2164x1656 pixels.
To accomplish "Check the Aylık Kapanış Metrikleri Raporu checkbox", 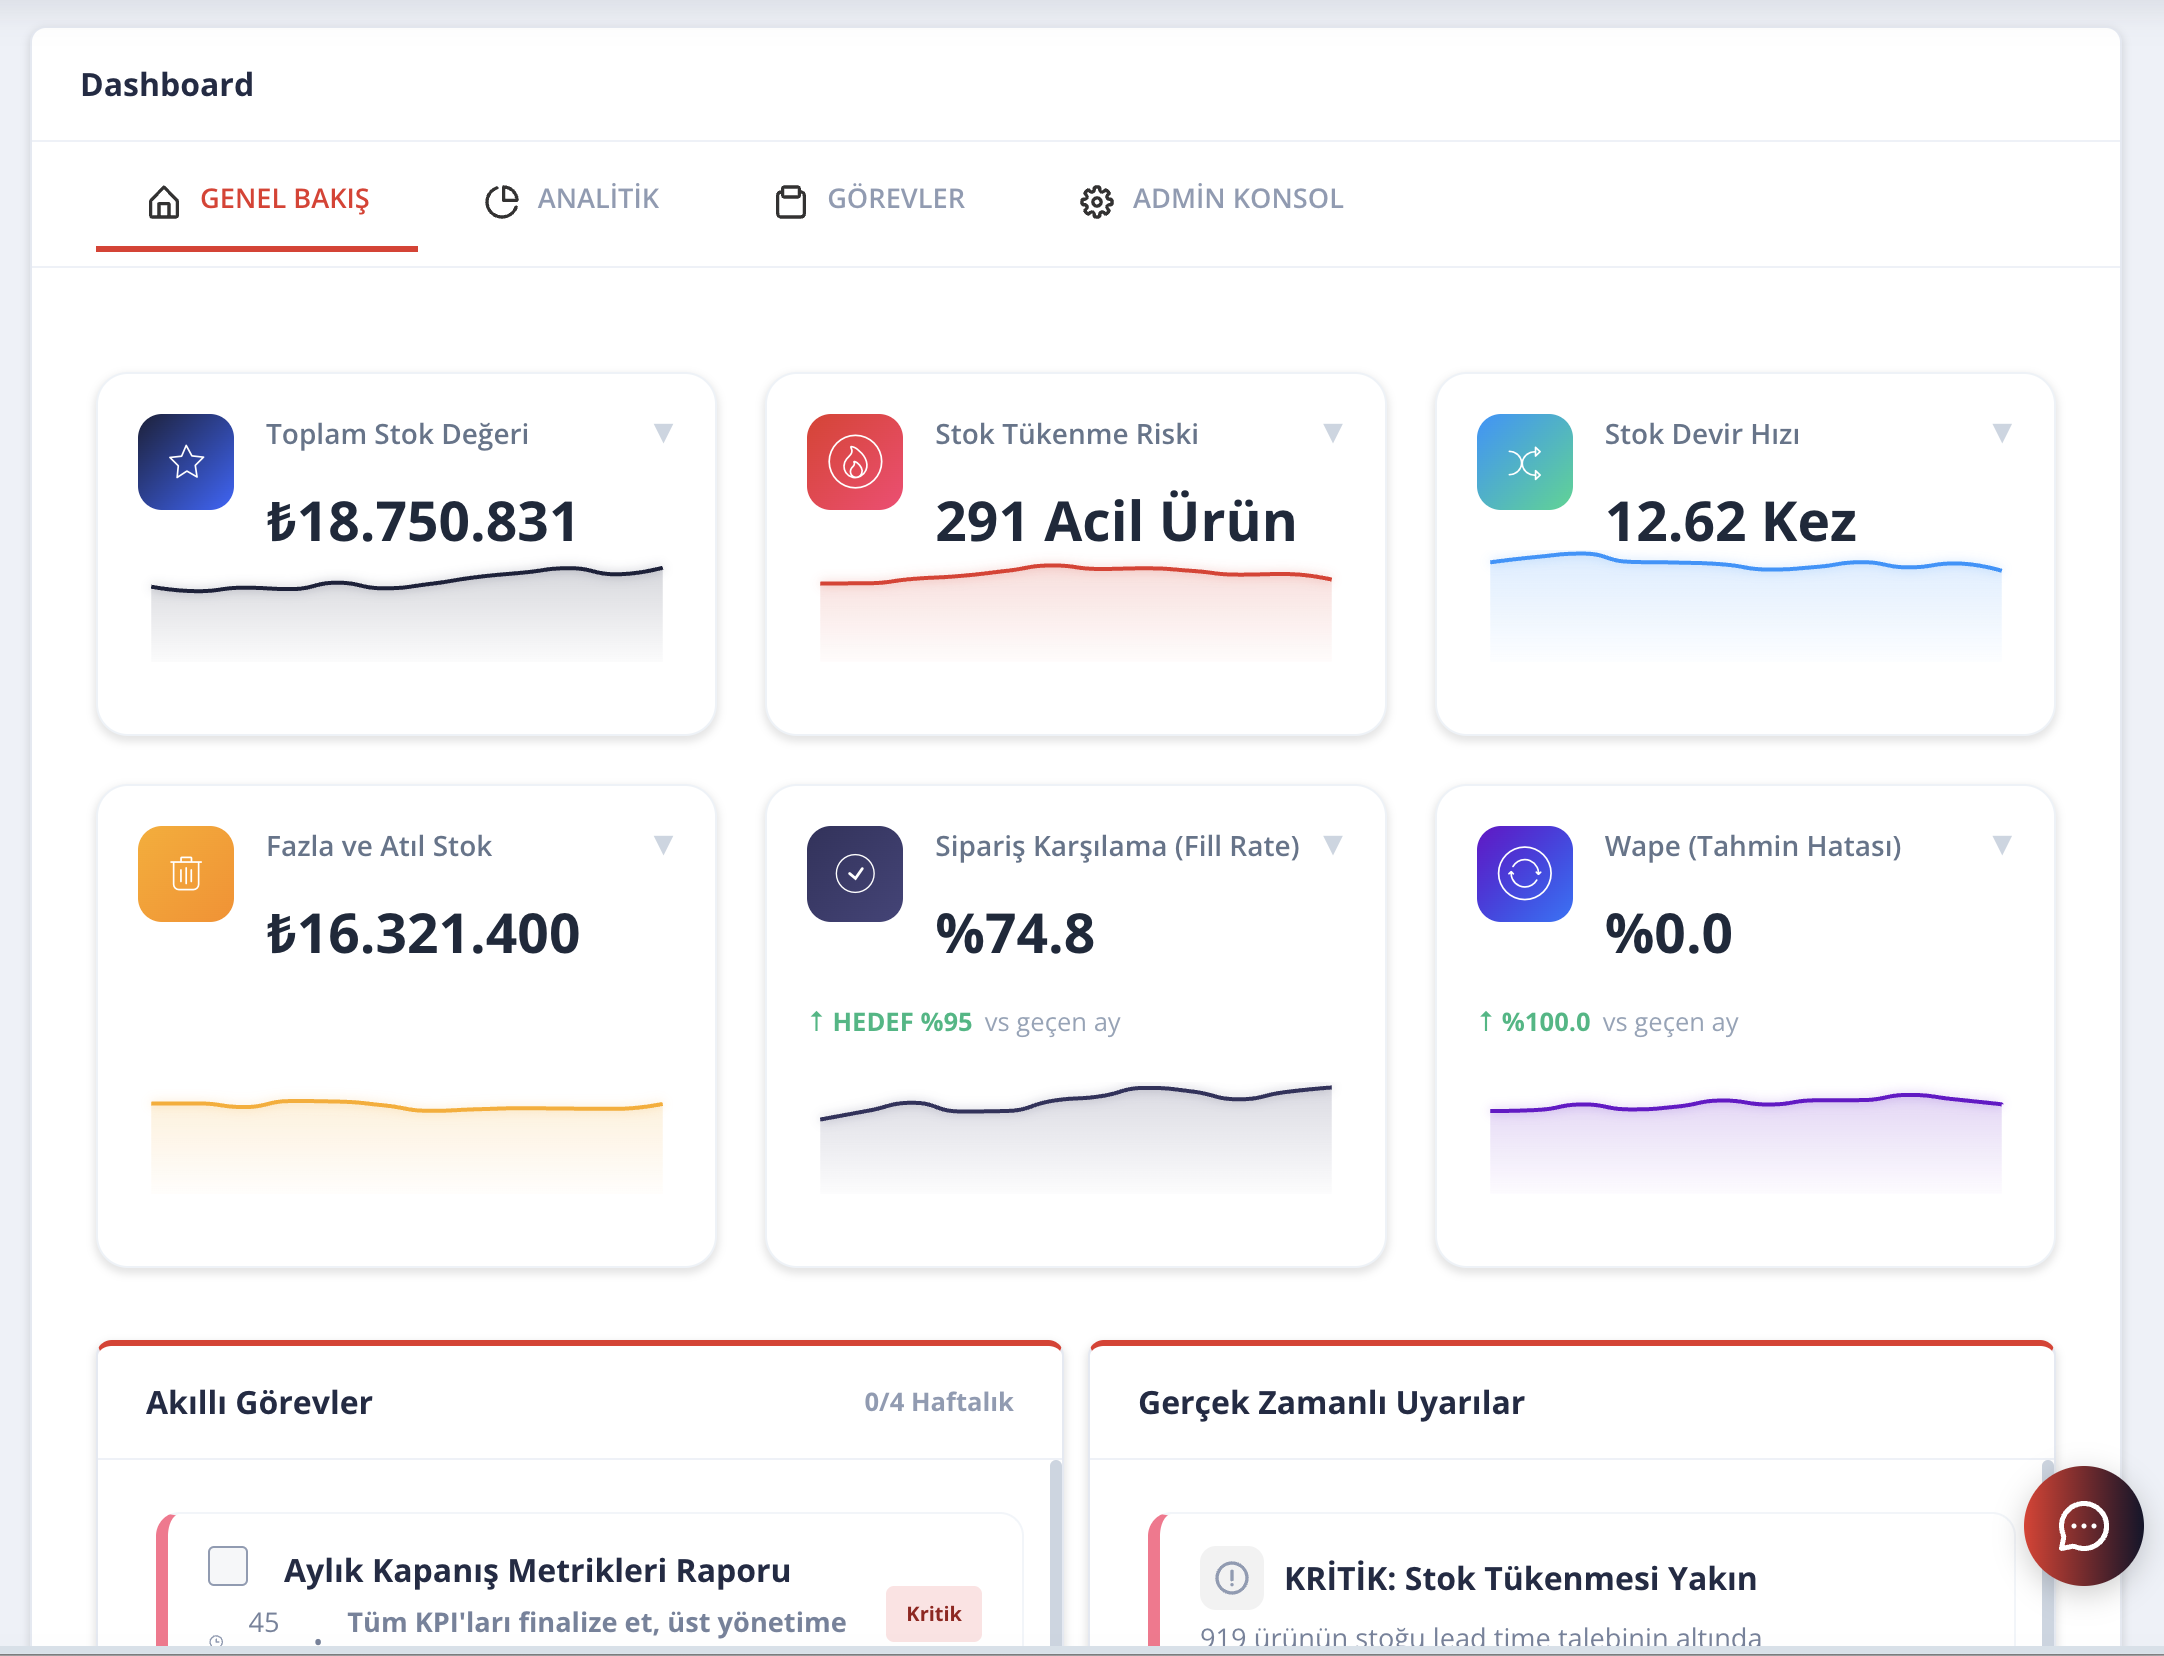I will click(x=228, y=1566).
